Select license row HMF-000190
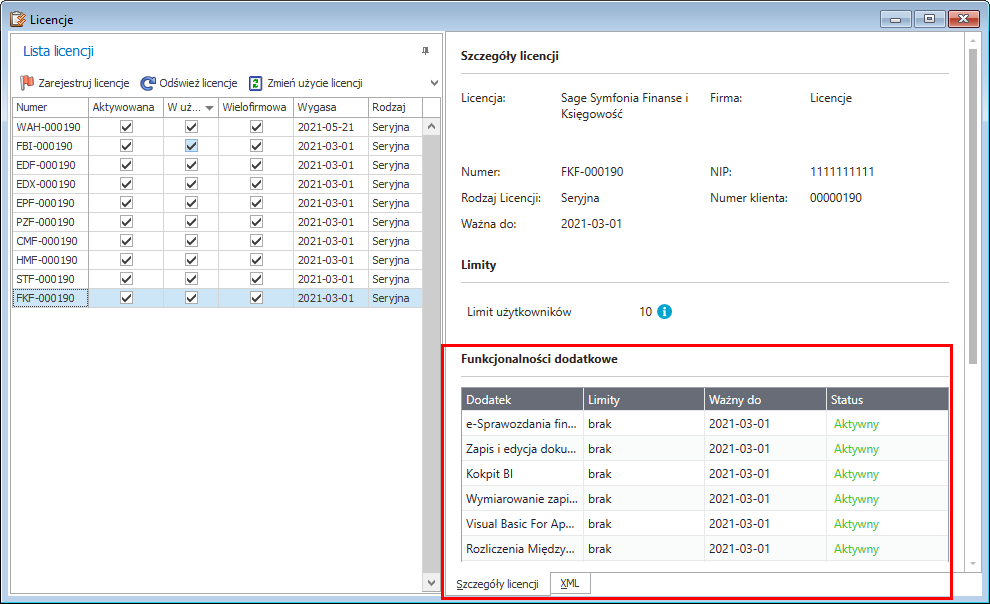The image size is (990, 604). (x=217, y=259)
